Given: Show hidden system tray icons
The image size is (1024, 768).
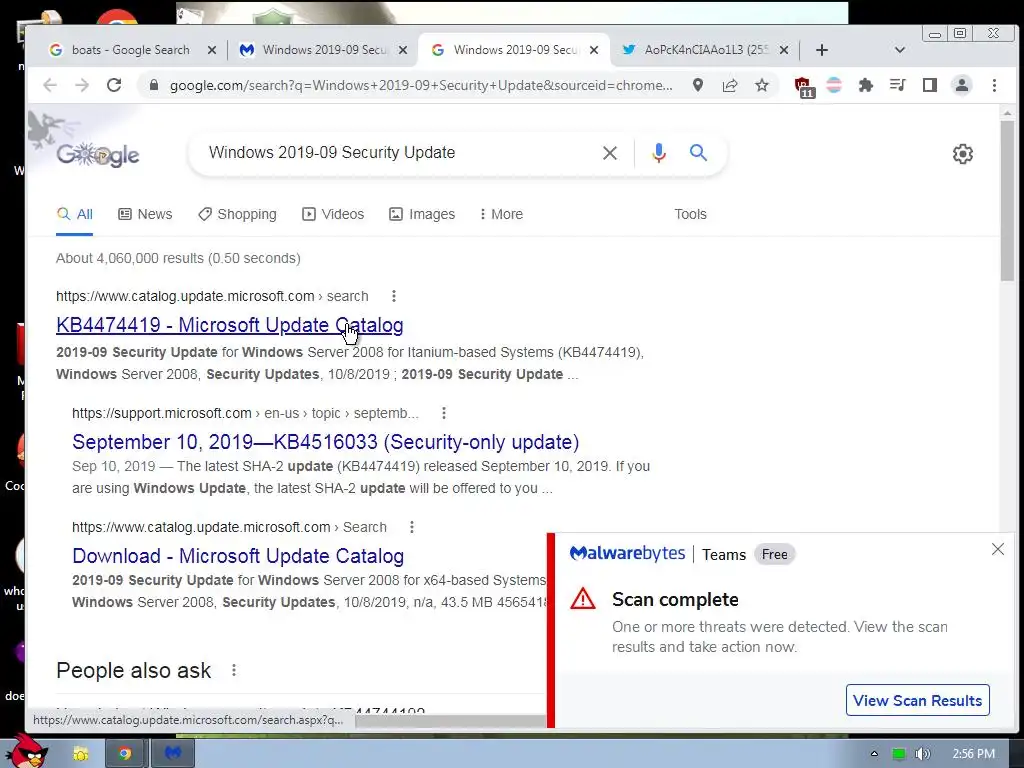Looking at the screenshot, I should click(x=874, y=754).
